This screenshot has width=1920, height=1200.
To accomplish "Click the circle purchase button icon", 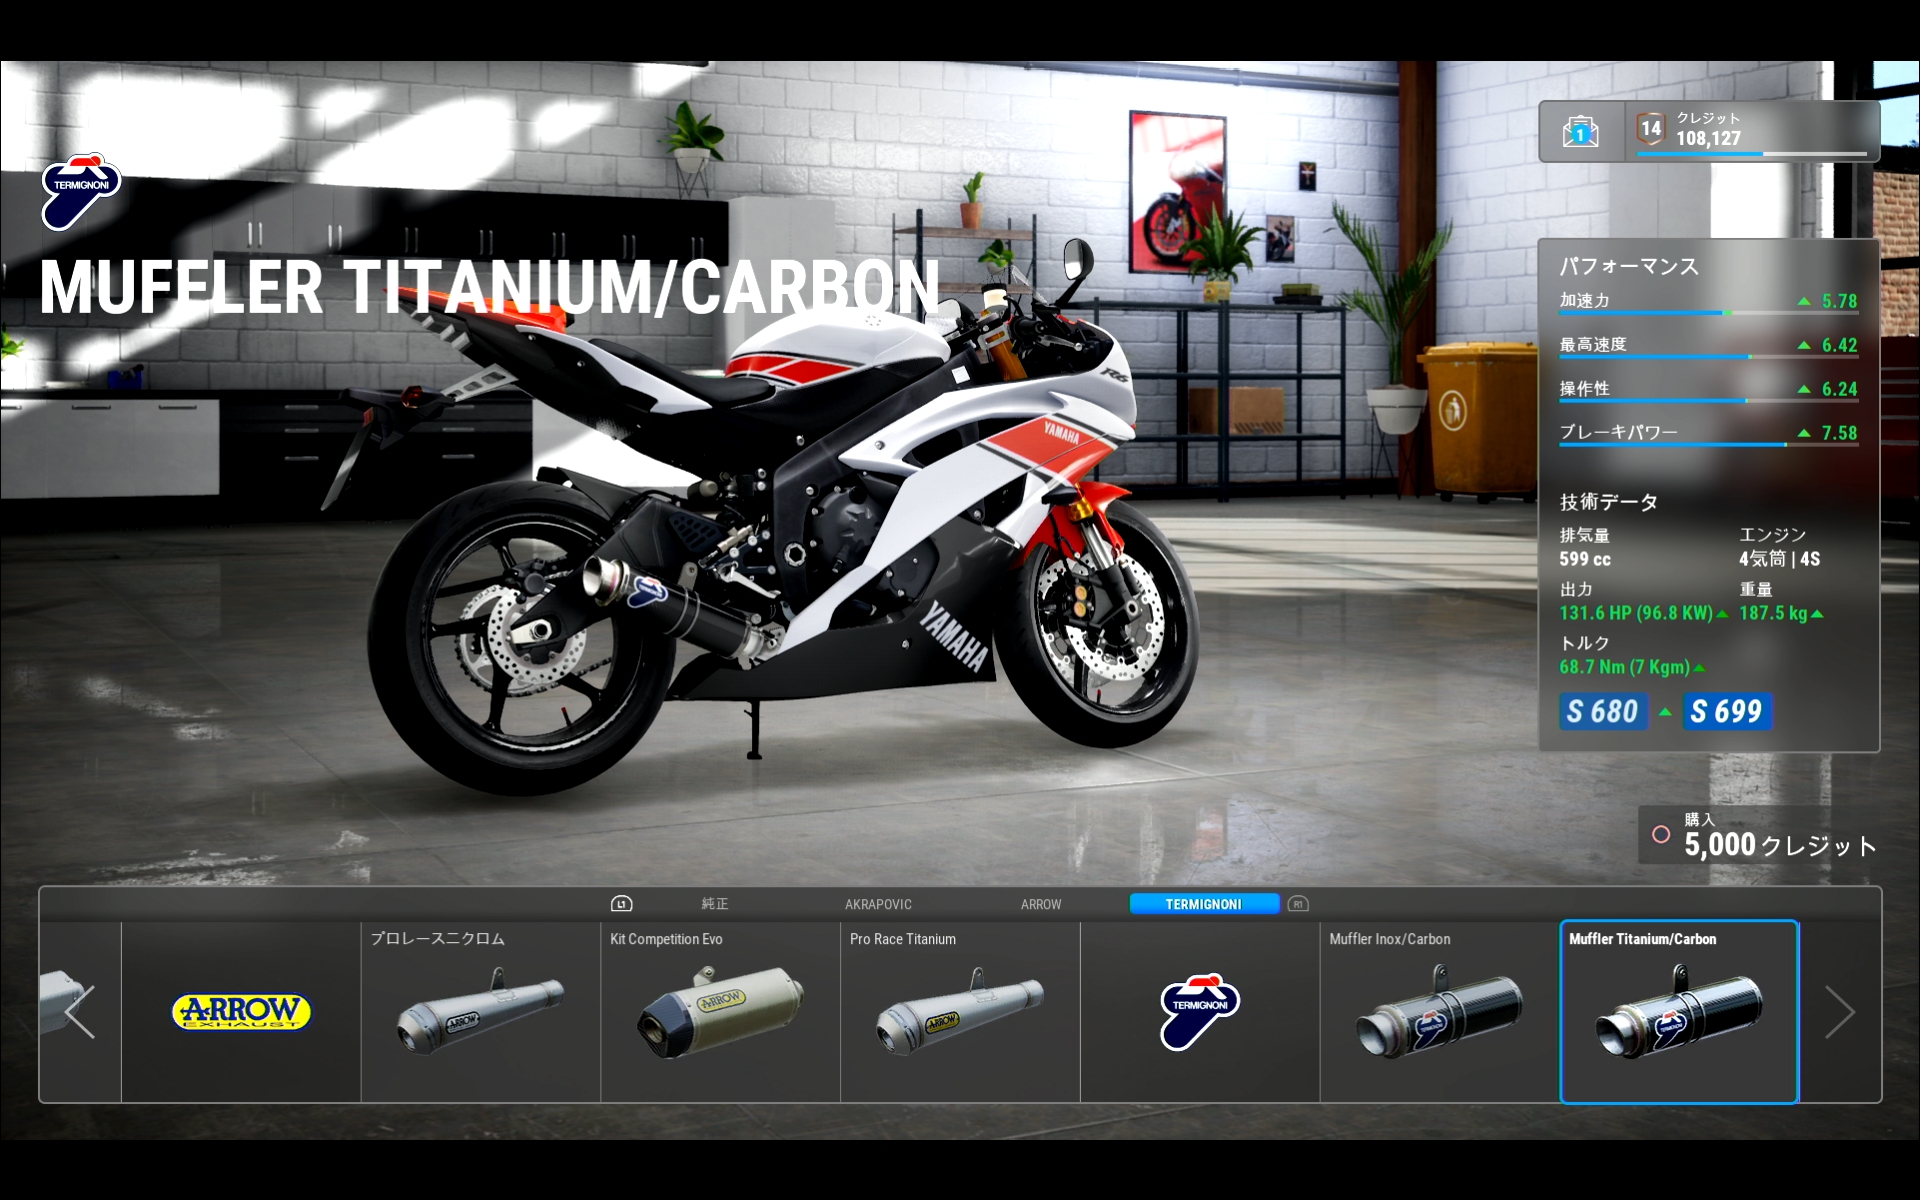I will pyautogui.click(x=1661, y=834).
